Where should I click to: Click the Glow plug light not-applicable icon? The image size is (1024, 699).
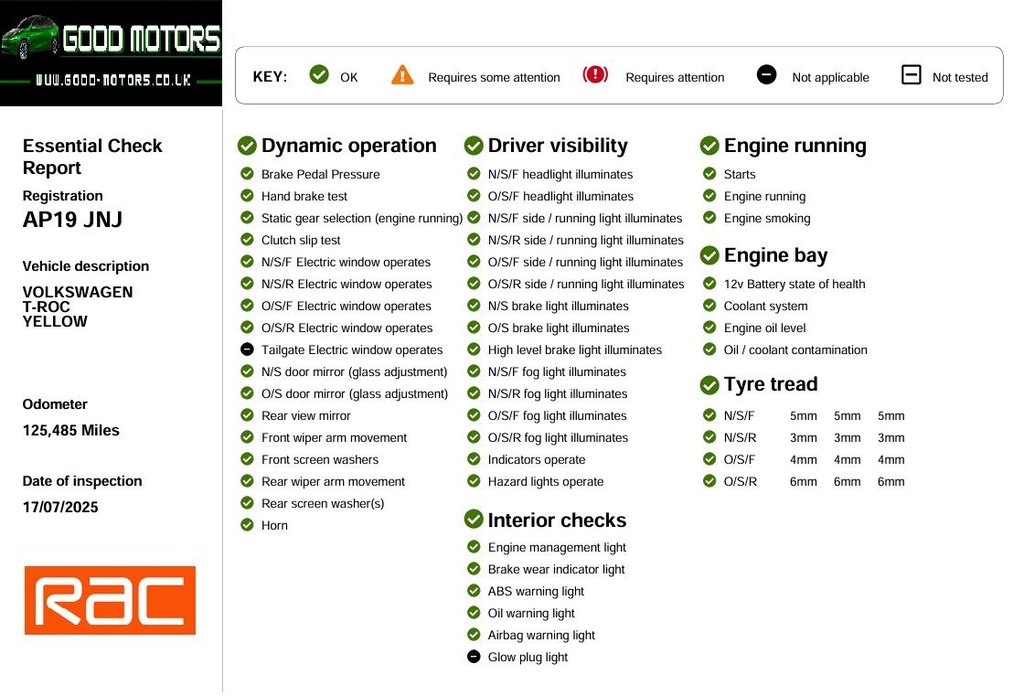coord(473,657)
